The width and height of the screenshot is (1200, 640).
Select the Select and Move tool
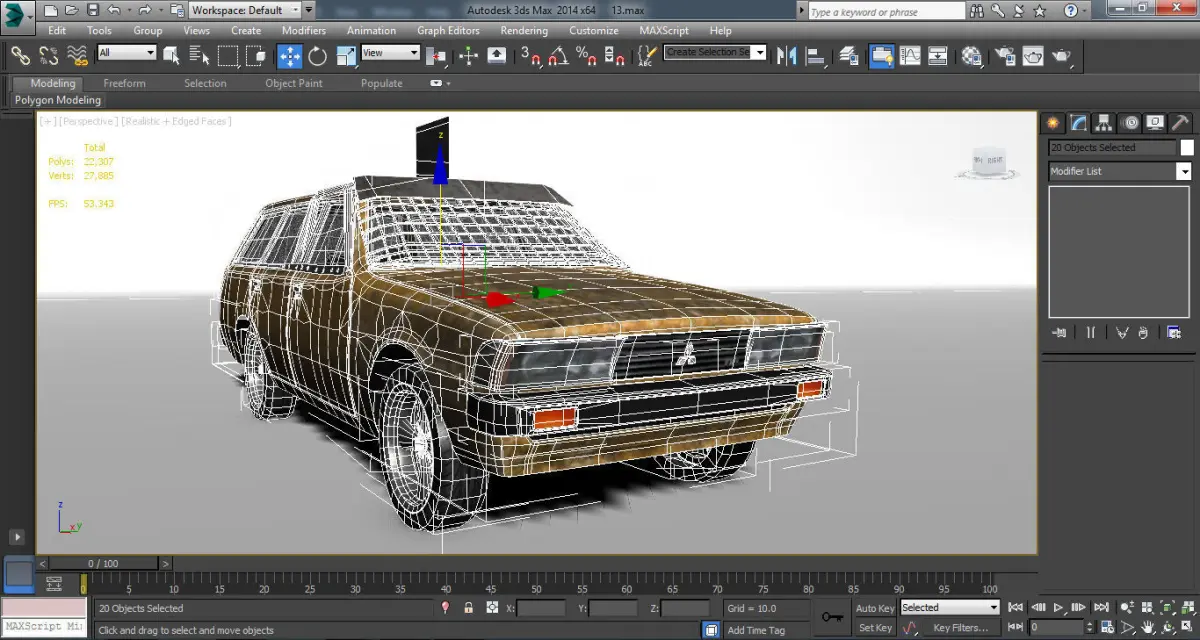pos(289,56)
